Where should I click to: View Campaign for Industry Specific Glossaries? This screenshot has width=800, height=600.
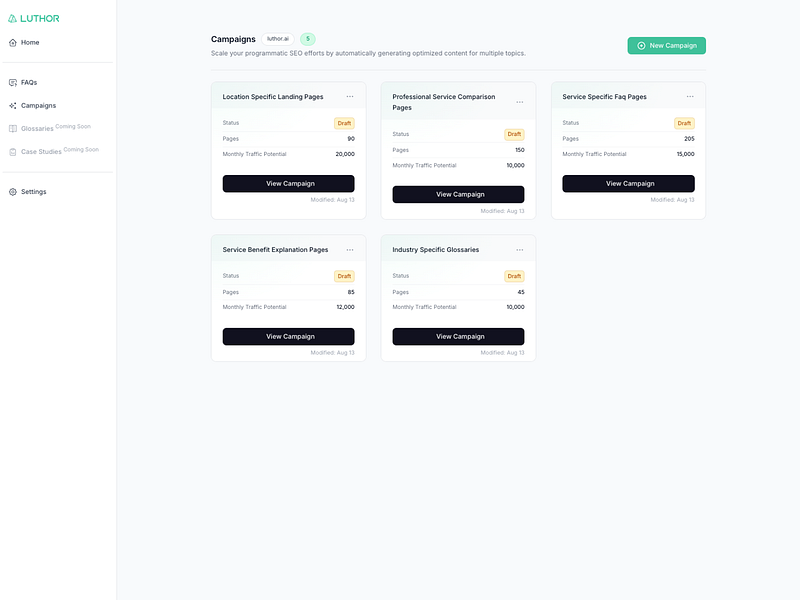click(458, 337)
